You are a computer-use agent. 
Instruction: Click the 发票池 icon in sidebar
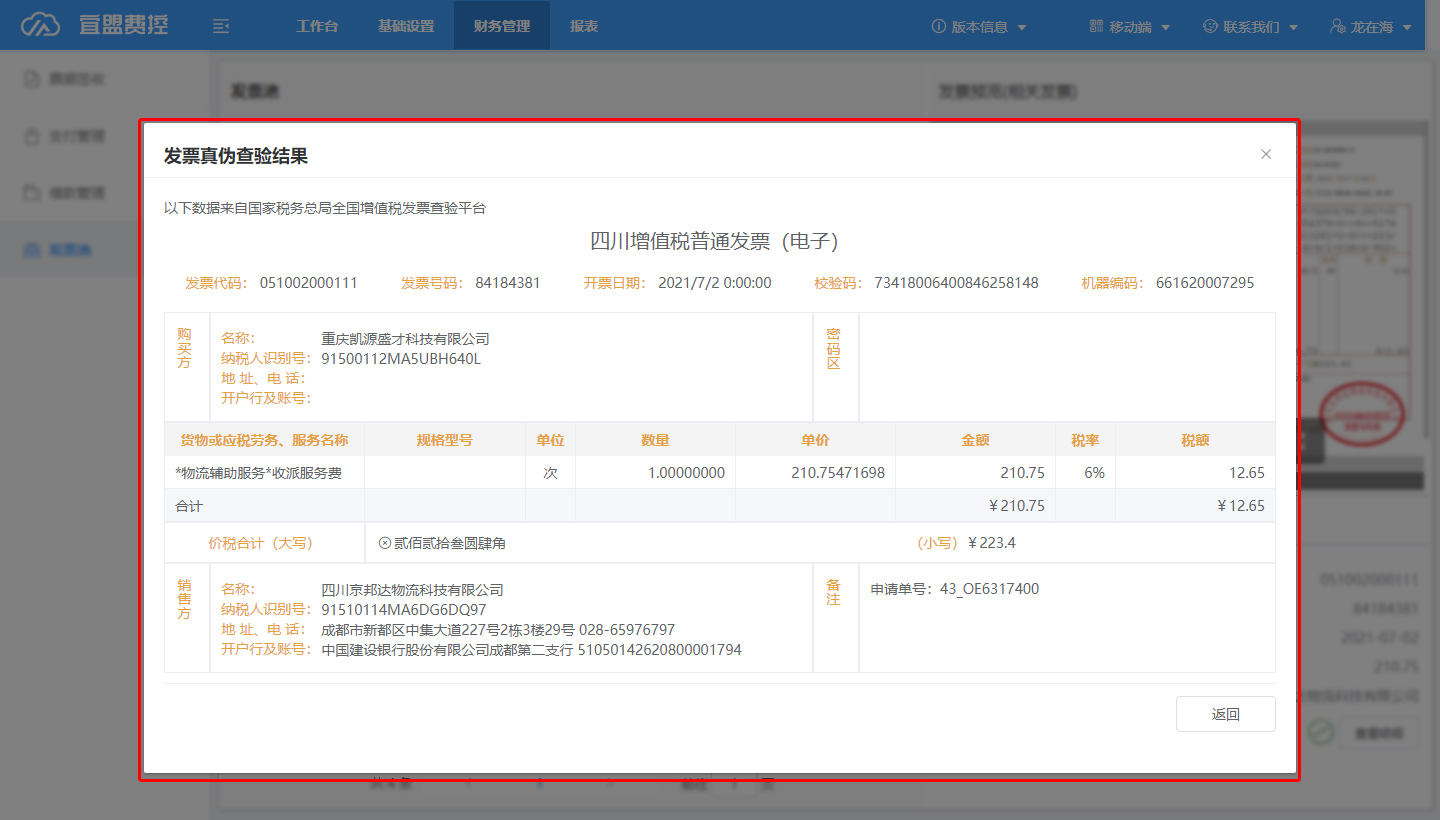(31, 249)
